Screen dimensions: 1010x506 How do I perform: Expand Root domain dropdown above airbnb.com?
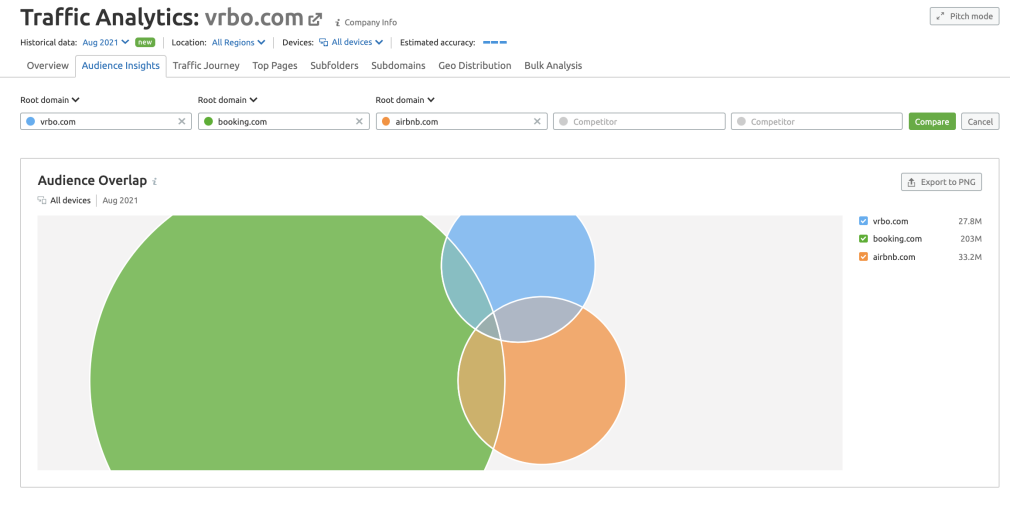[405, 100]
